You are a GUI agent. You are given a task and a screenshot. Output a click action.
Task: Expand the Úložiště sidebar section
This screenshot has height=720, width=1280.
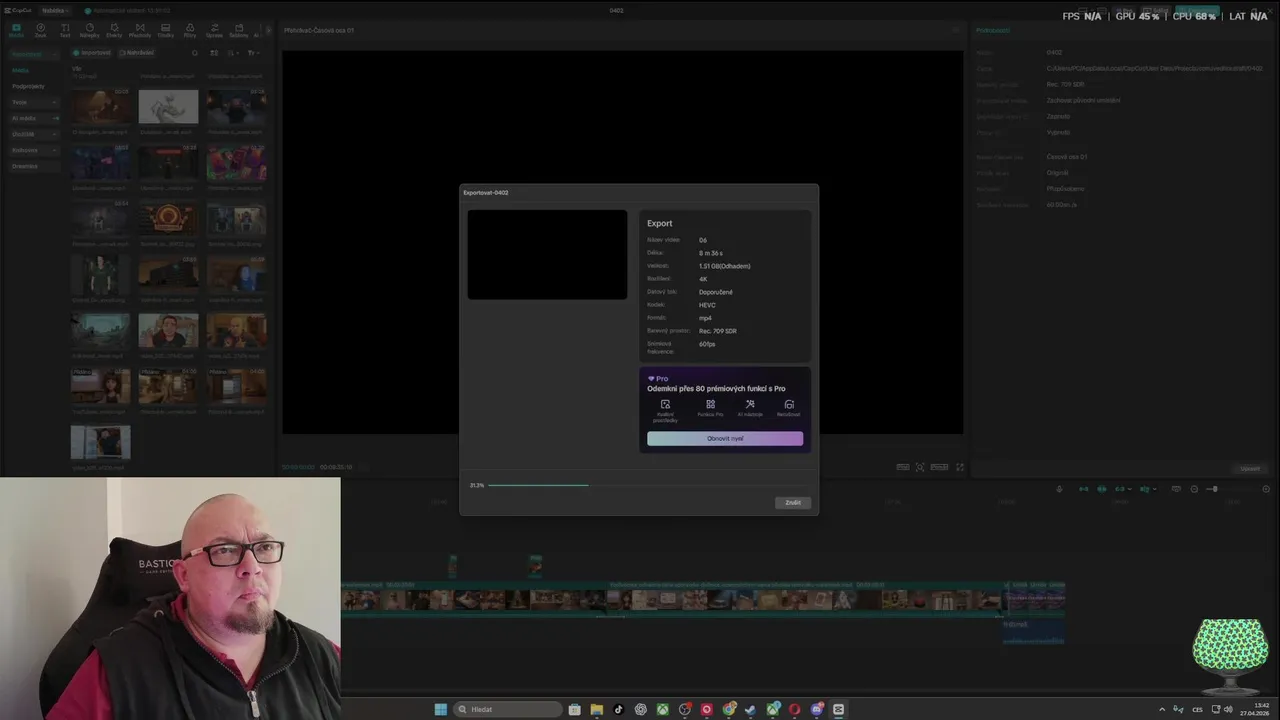pos(34,134)
